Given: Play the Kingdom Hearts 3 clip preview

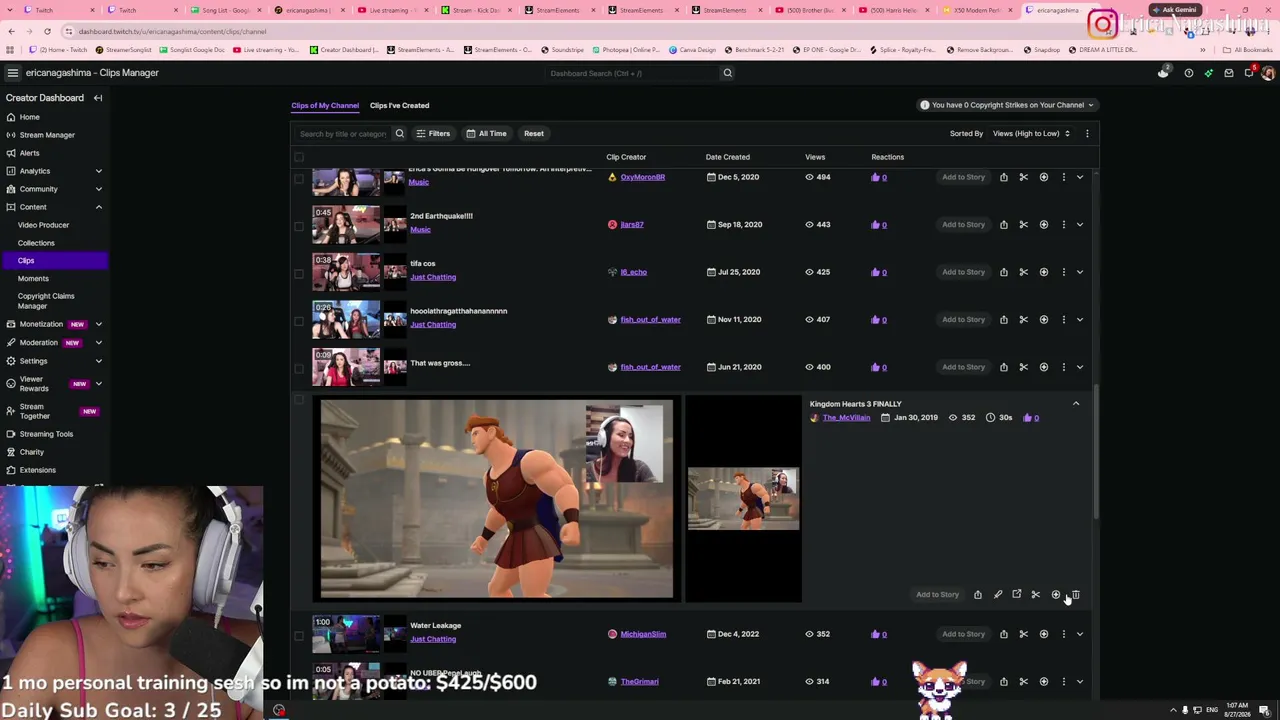Looking at the screenshot, I should click(497, 499).
